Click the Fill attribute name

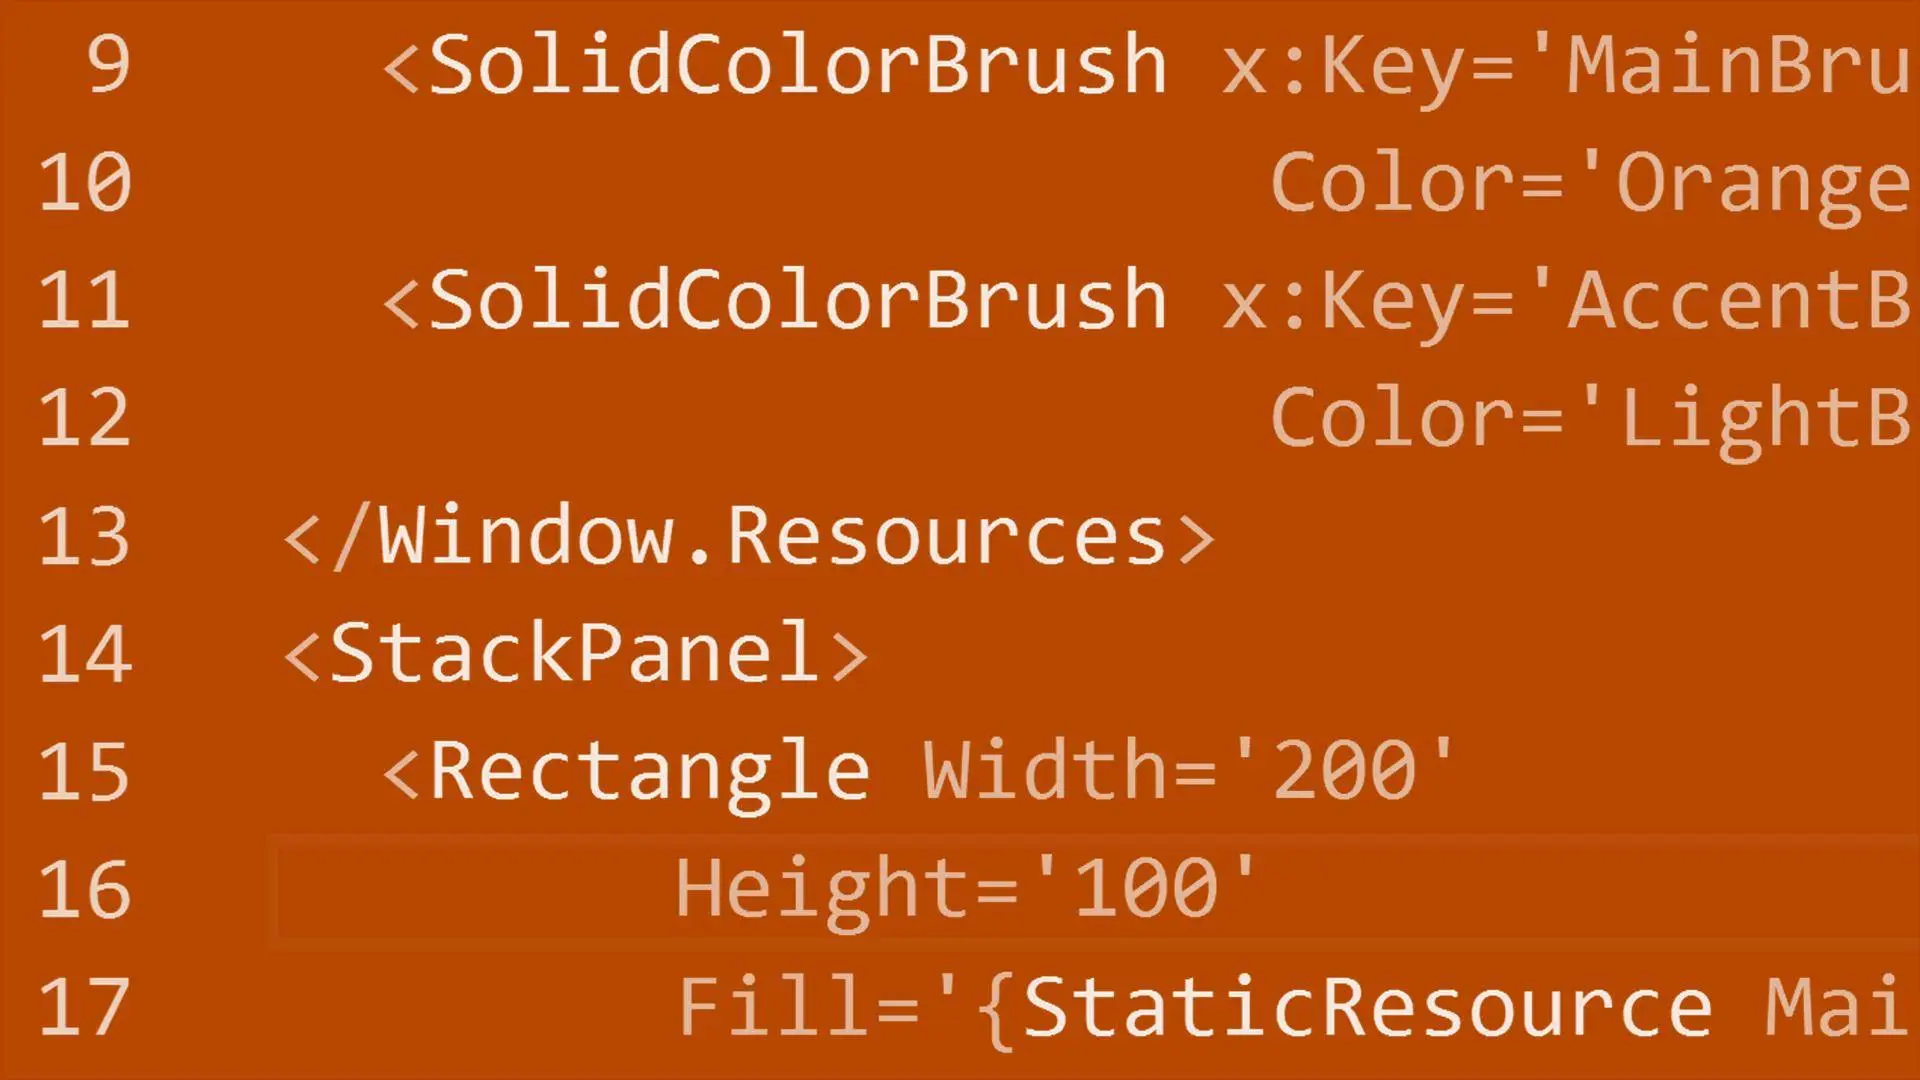(775, 1006)
